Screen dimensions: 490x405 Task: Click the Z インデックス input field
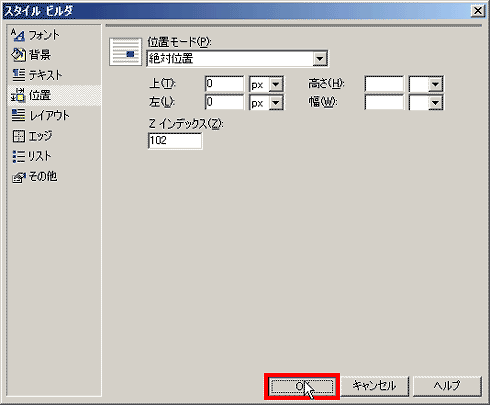click(x=175, y=141)
